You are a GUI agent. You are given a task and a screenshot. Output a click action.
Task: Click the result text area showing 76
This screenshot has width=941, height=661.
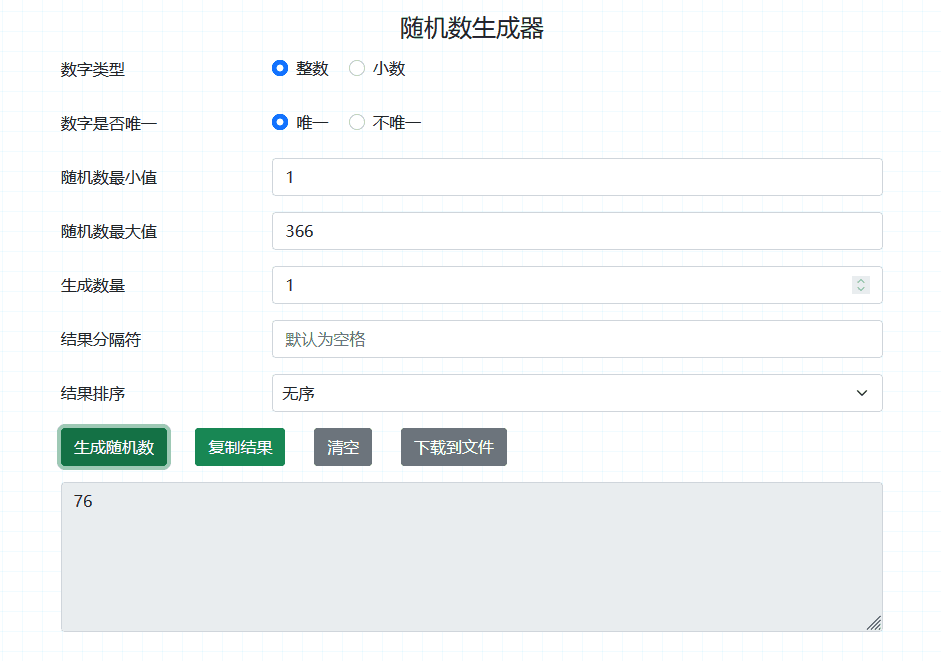[x=472, y=557]
